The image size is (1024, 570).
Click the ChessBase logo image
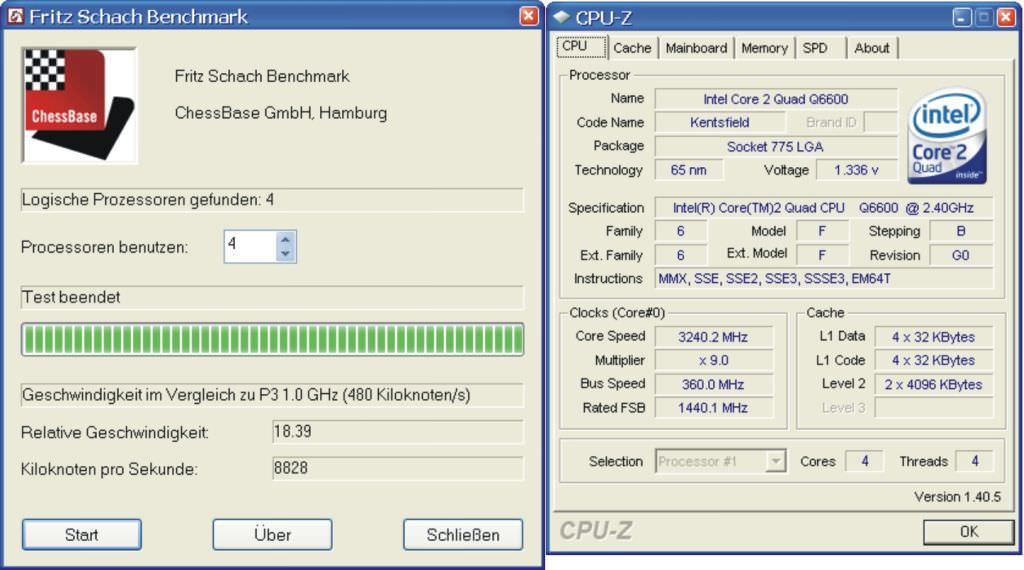[x=80, y=105]
